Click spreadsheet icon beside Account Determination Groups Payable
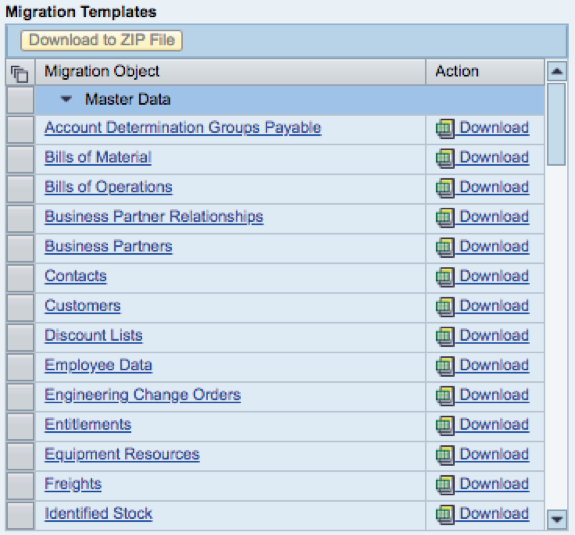Image resolution: width=575 pixels, height=535 pixels. (x=445, y=129)
